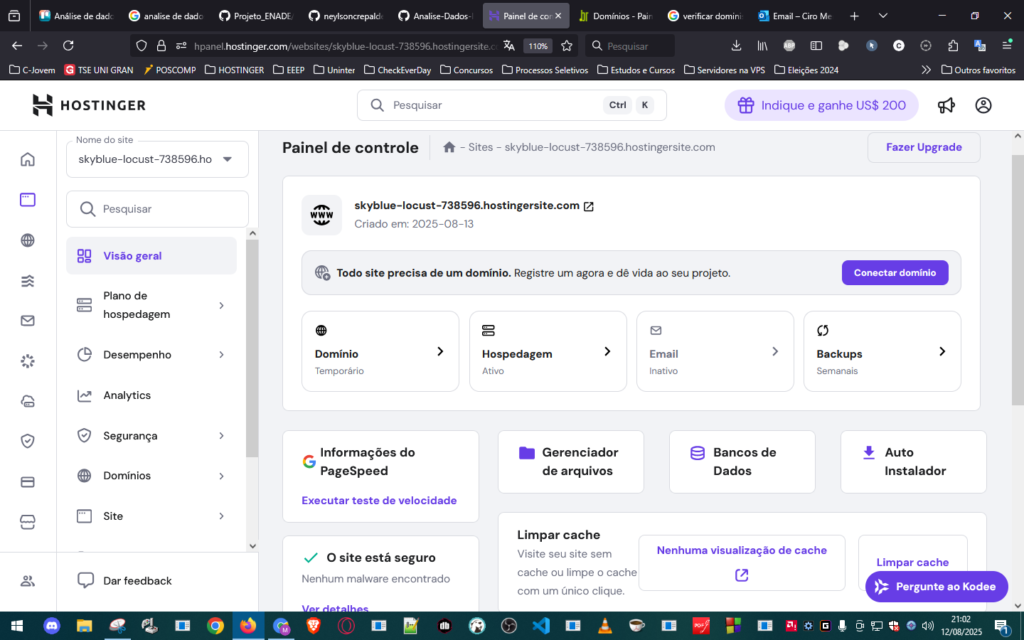Click the Conectar domínio button
Viewport: 1024px width, 640px height.
tap(894, 273)
